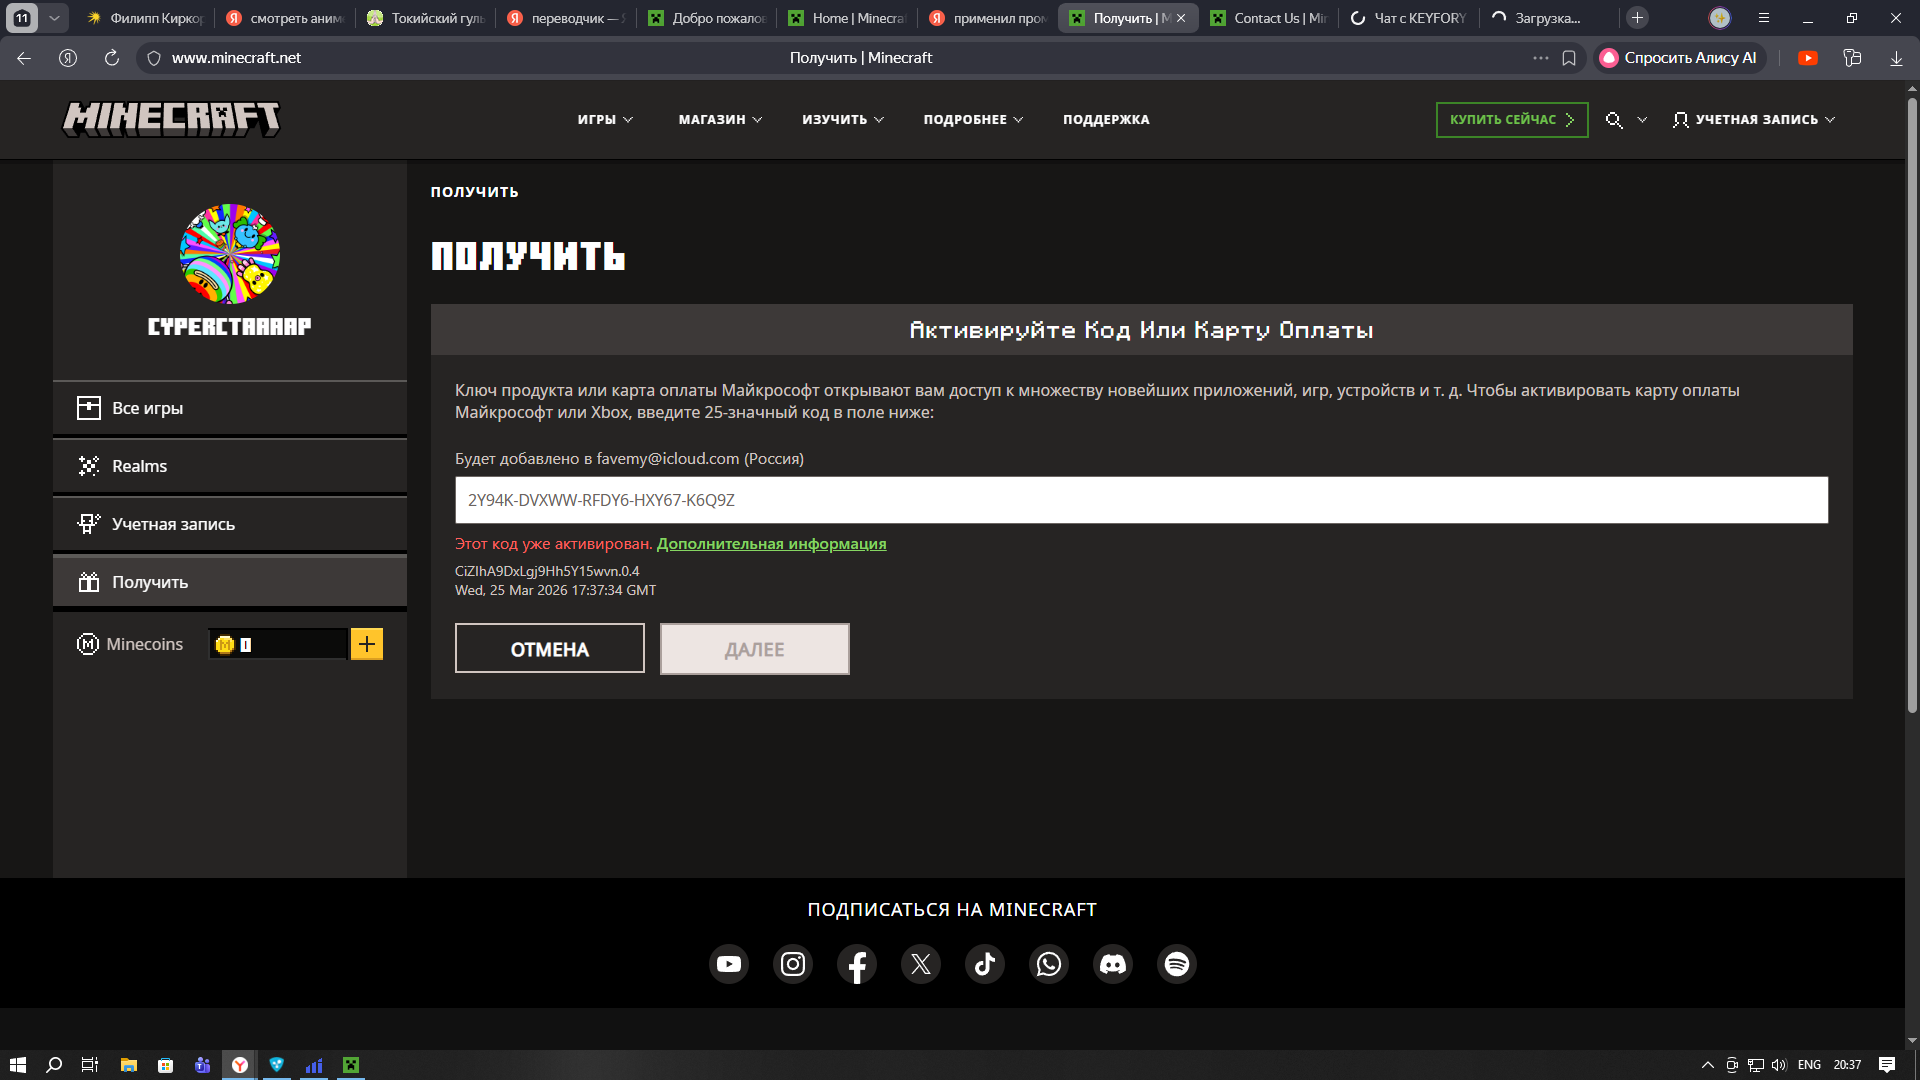
Task: Add Minecoins with the yellow plus button
Action: click(367, 644)
